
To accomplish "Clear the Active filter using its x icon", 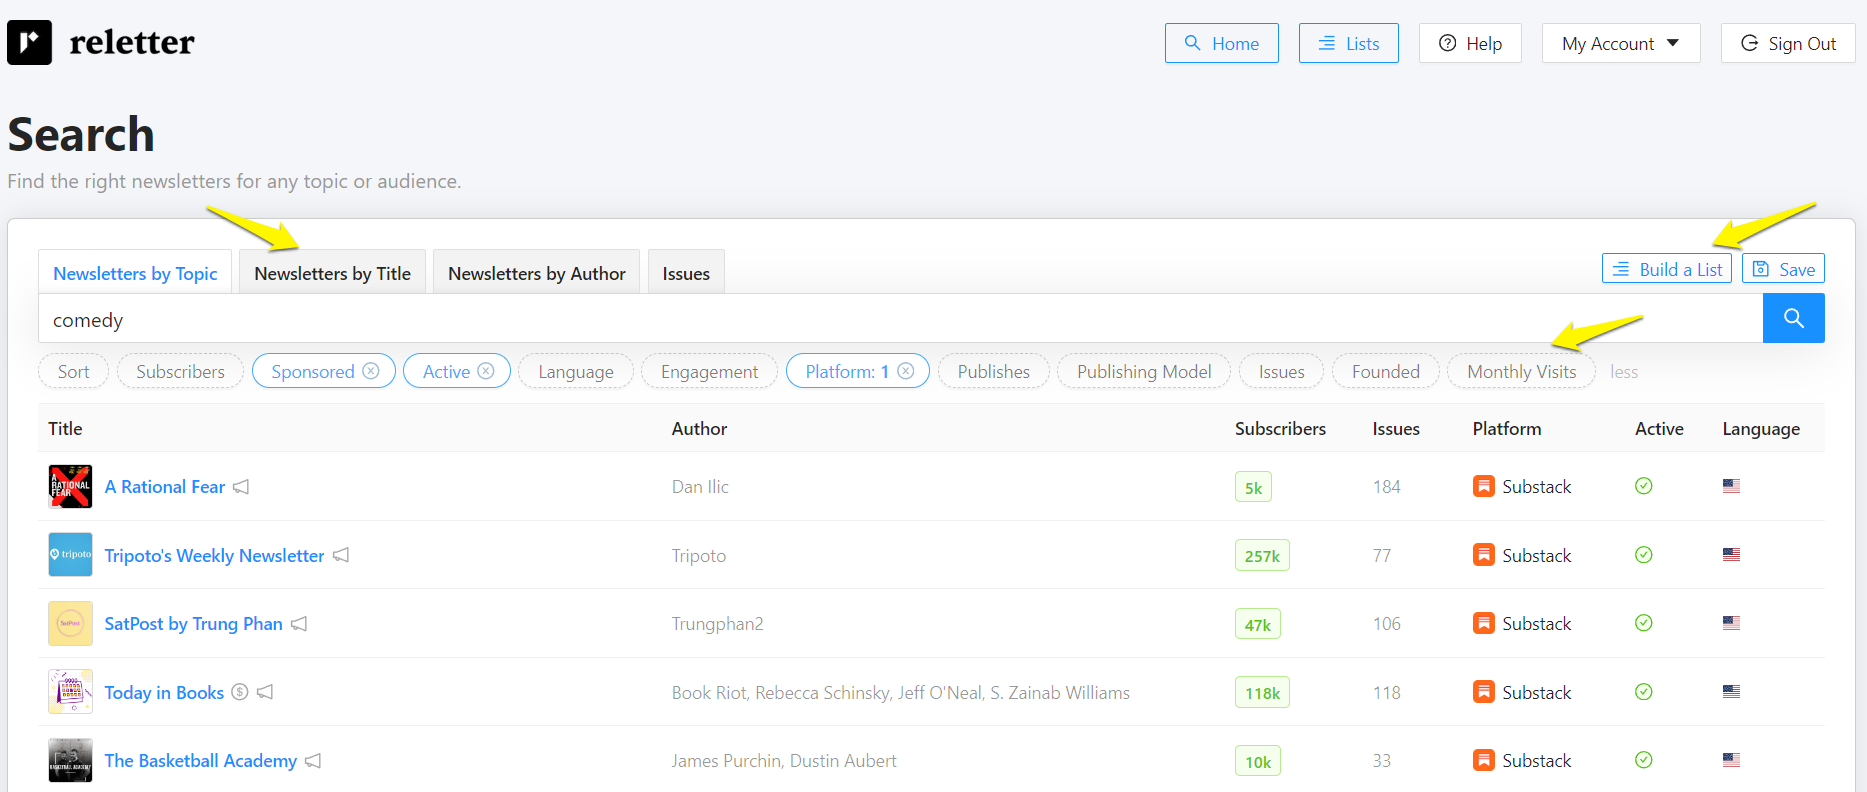I will coord(486,371).
